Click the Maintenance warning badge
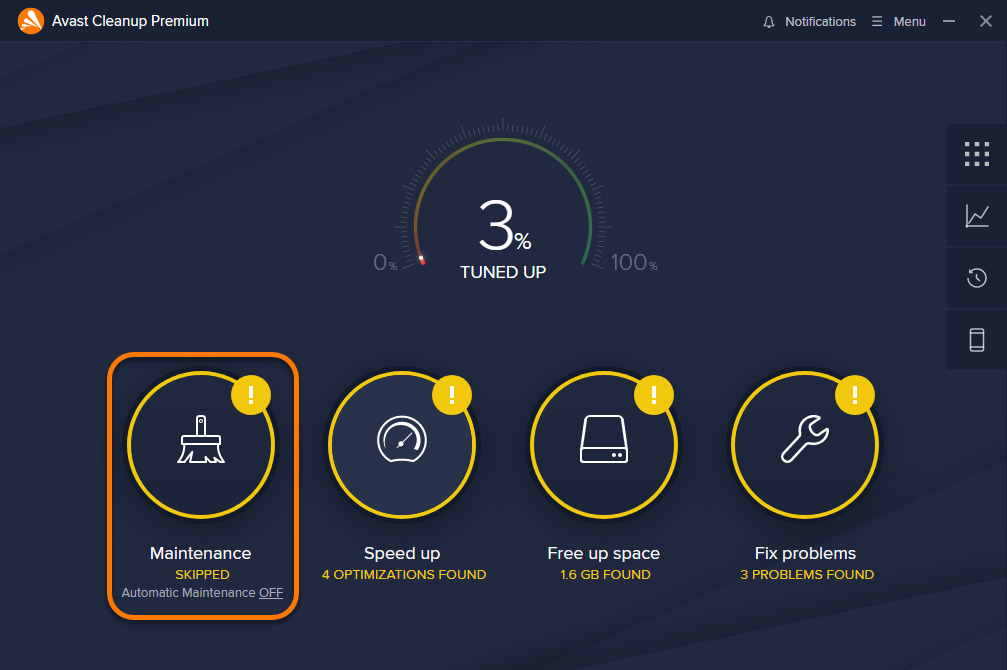 [250, 394]
